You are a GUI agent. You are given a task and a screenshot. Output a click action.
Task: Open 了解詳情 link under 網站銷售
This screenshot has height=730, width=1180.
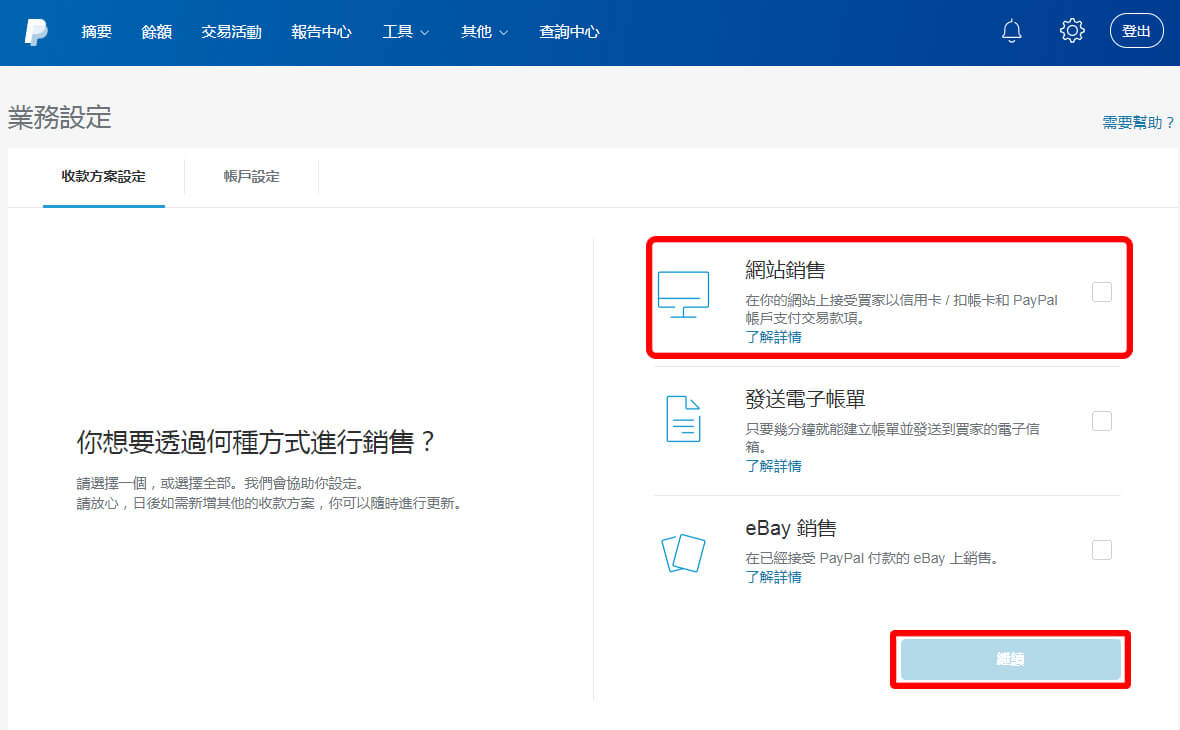773,337
